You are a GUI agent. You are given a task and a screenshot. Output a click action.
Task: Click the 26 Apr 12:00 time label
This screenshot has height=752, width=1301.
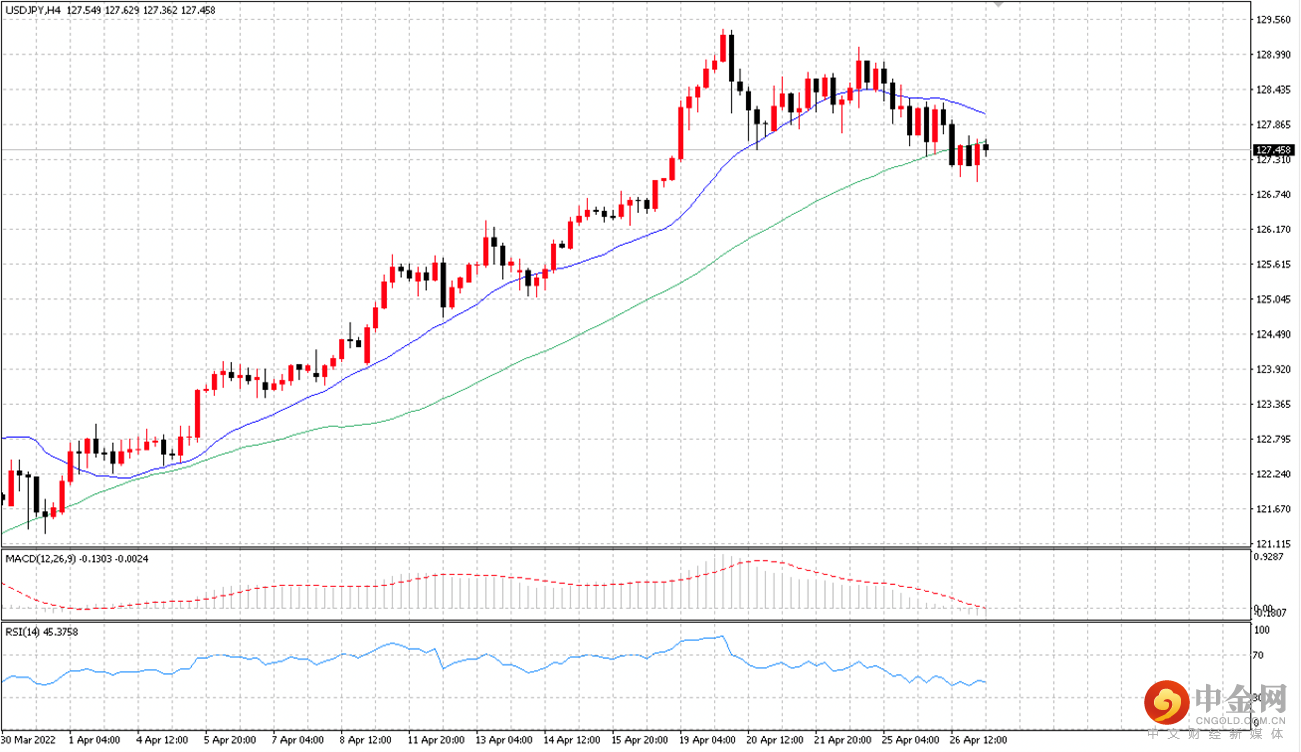tap(978, 741)
